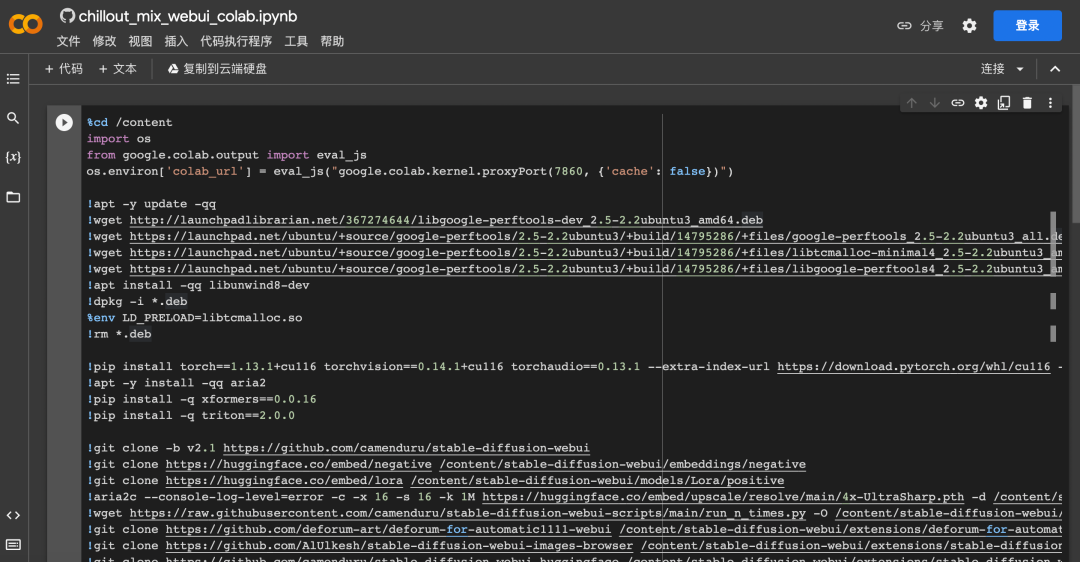Open the 修改 menu
The image size is (1080, 562).
point(104,41)
